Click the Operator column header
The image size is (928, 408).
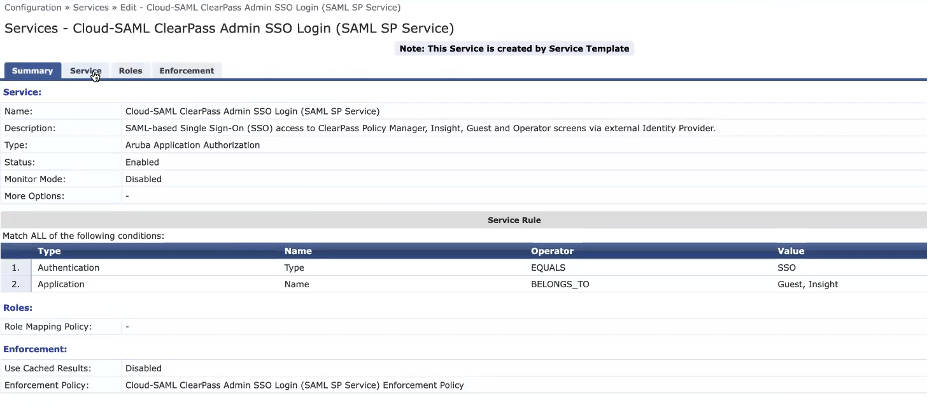tap(551, 251)
